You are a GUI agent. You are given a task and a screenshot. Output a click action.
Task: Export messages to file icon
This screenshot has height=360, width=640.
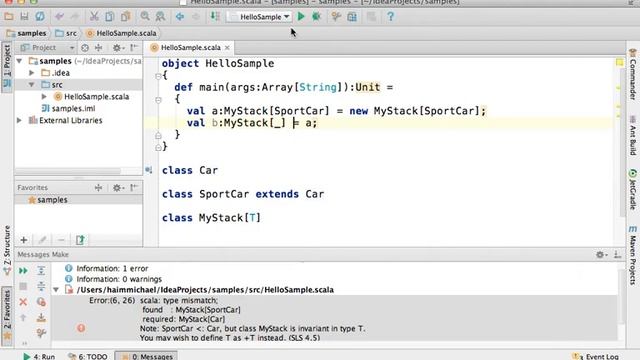[x=41, y=318]
